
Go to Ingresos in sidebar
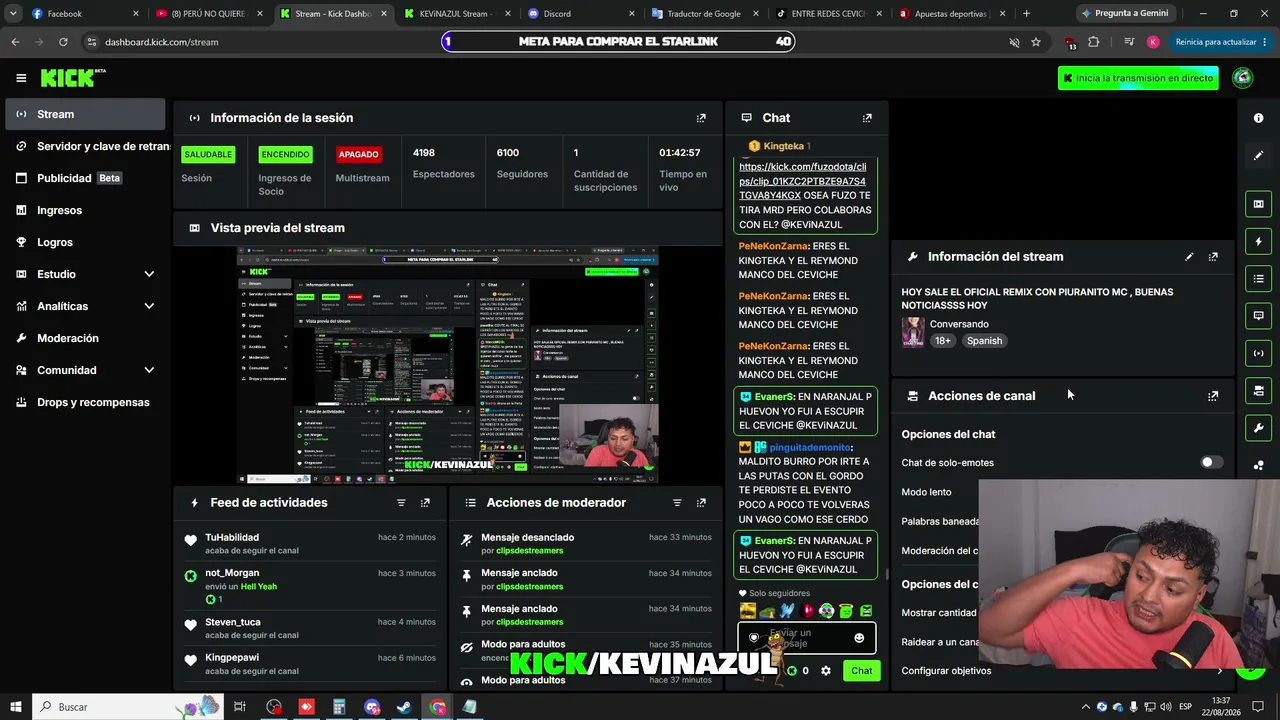click(x=85, y=210)
